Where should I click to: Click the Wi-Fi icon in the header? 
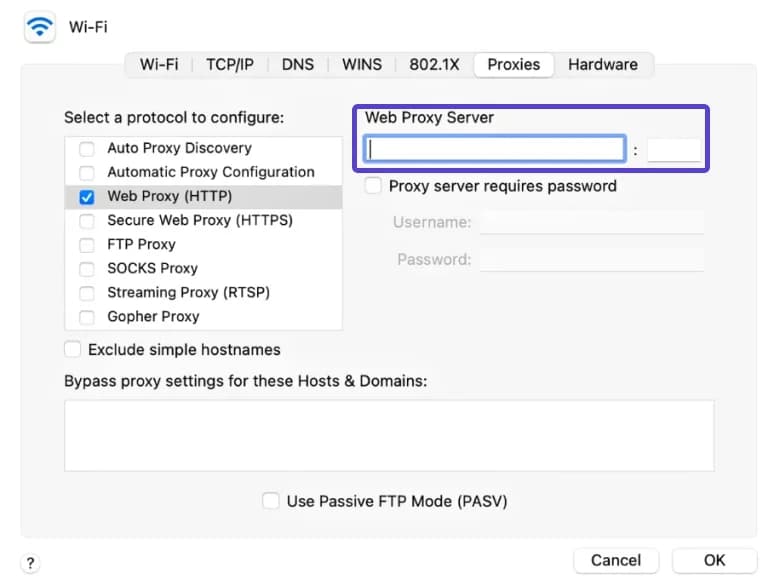tap(41, 27)
